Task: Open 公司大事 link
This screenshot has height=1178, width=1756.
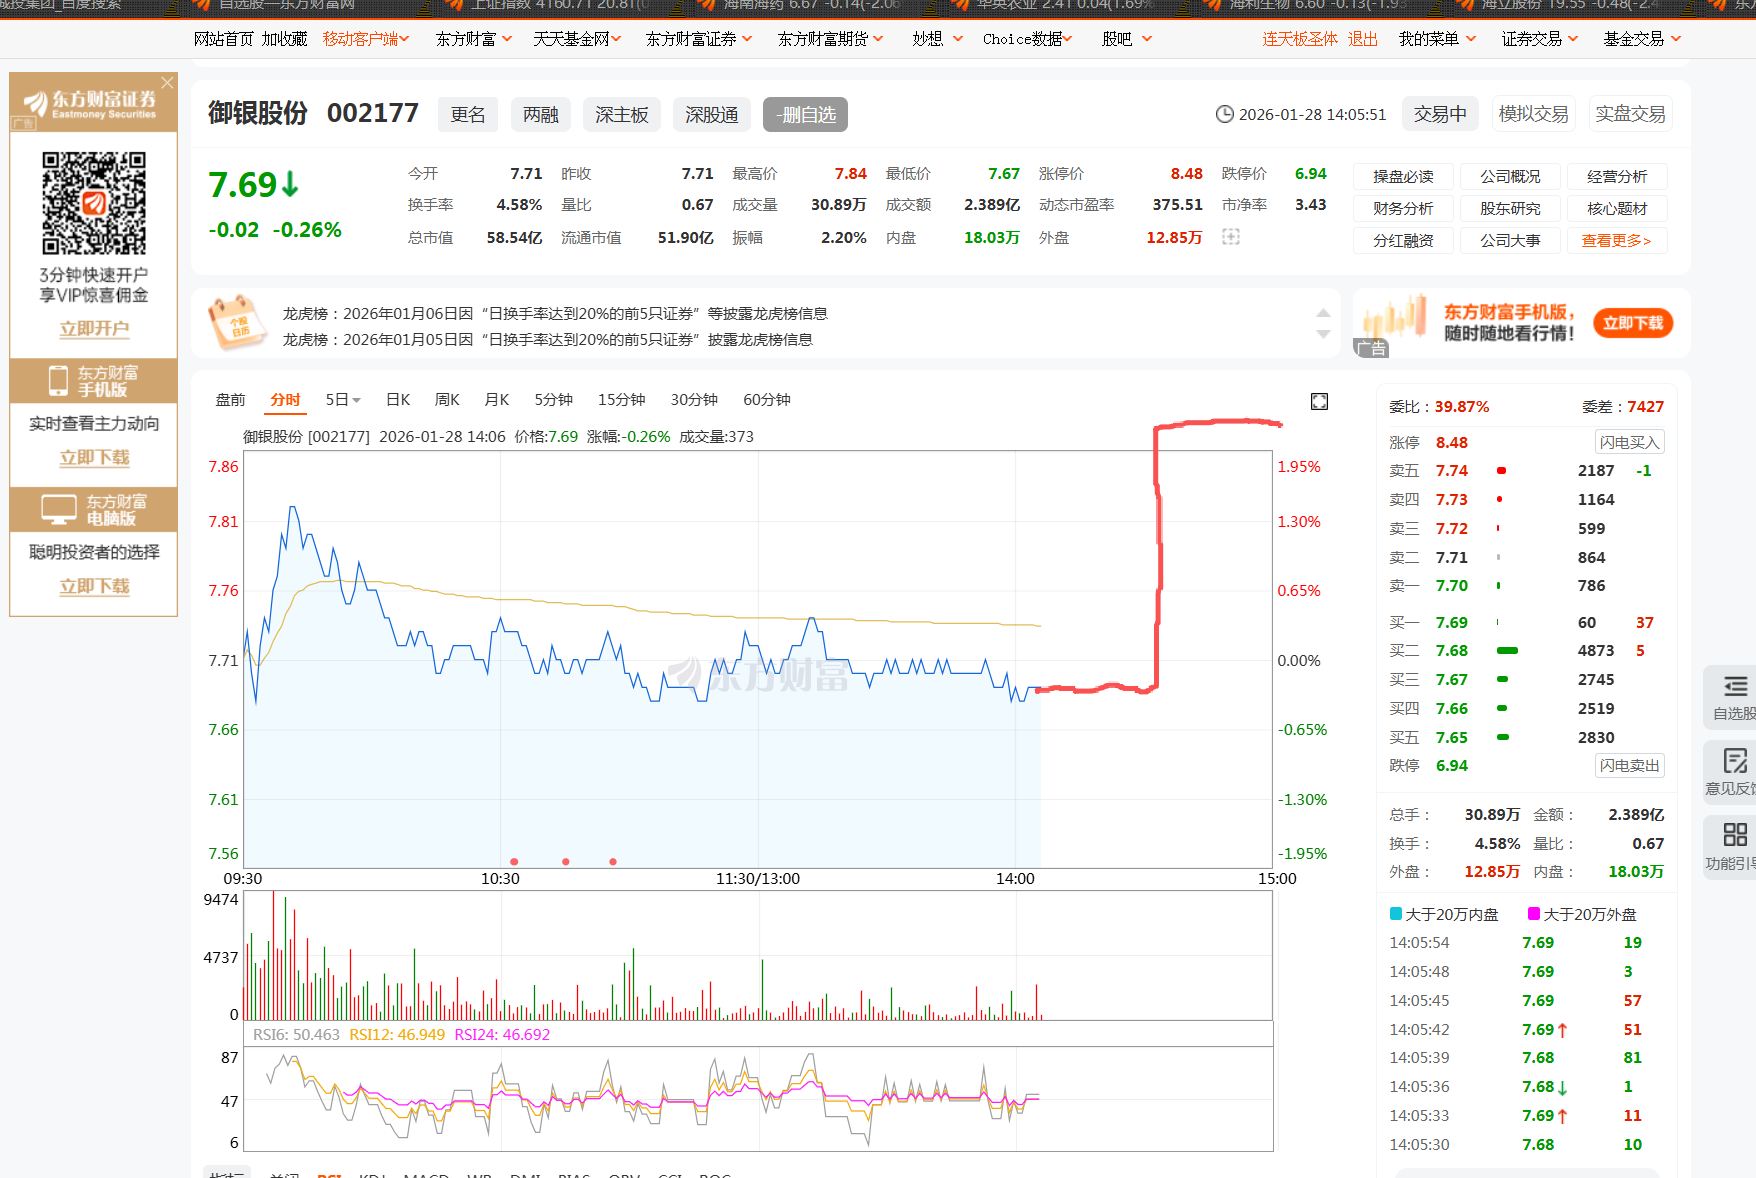Action: [1510, 241]
